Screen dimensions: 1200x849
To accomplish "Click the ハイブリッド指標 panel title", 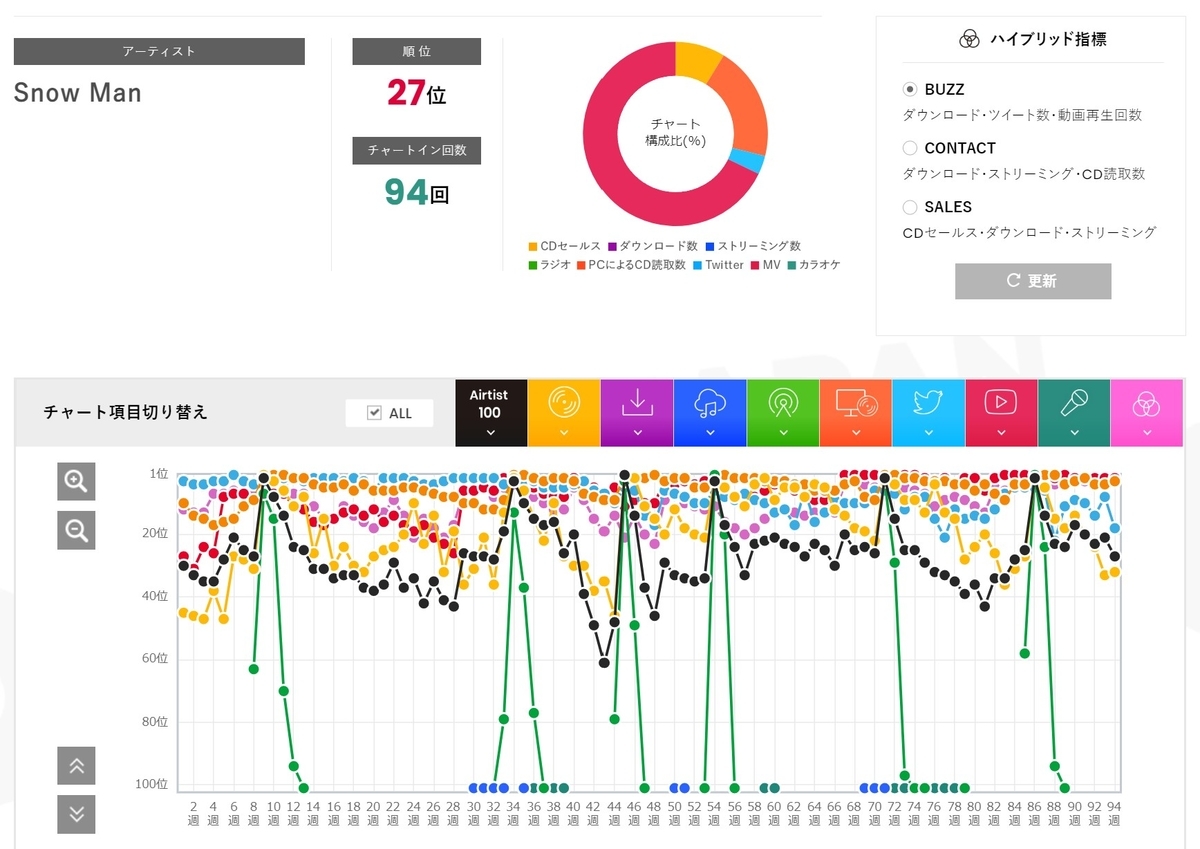I will point(1048,39).
